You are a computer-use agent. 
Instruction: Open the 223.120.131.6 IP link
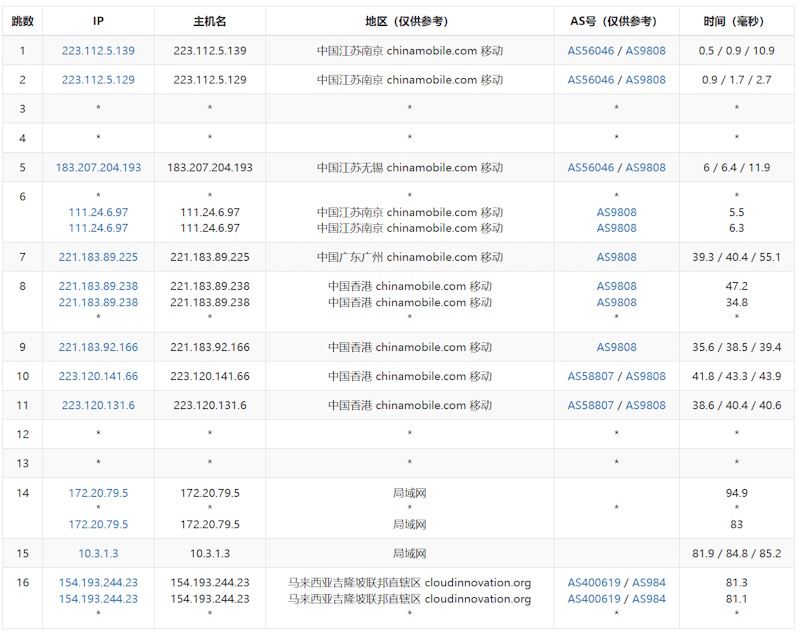coord(98,405)
